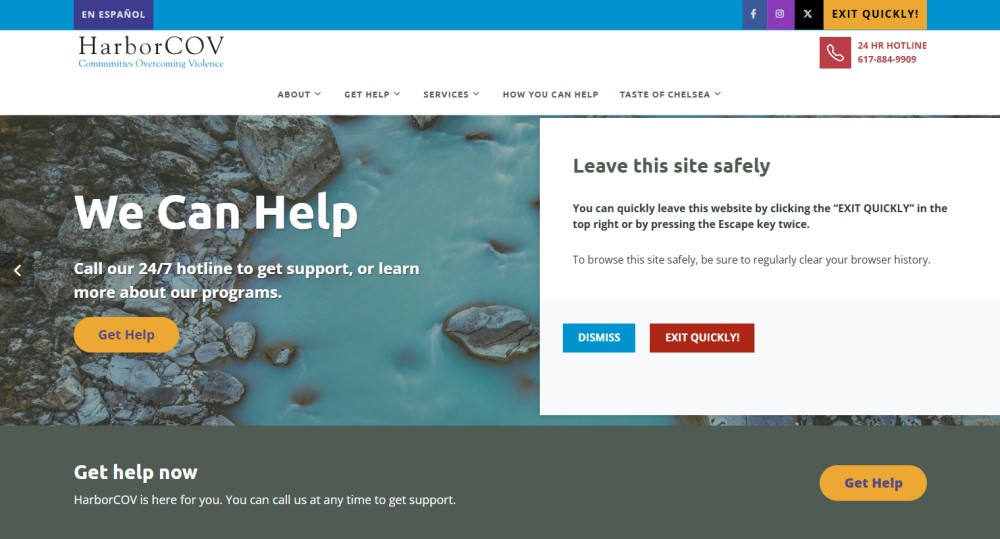Image resolution: width=1000 pixels, height=539 pixels.
Task: Click the red EXIT QUICKLY! popup button
Action: [x=702, y=337]
